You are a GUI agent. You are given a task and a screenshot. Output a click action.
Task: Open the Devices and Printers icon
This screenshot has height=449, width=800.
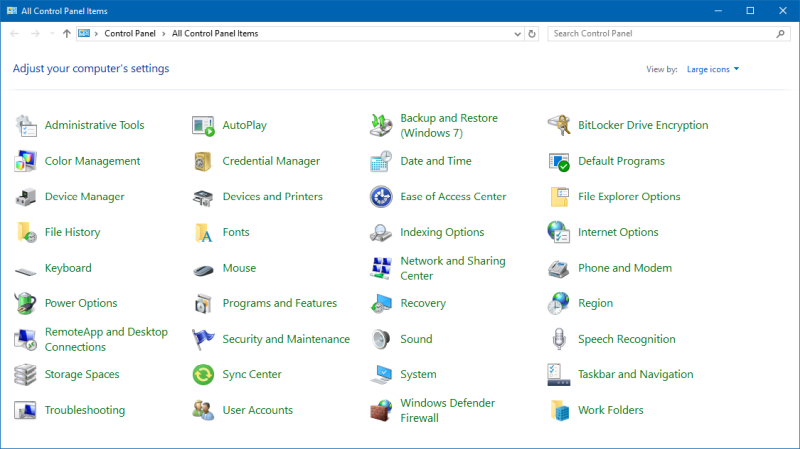coord(203,197)
